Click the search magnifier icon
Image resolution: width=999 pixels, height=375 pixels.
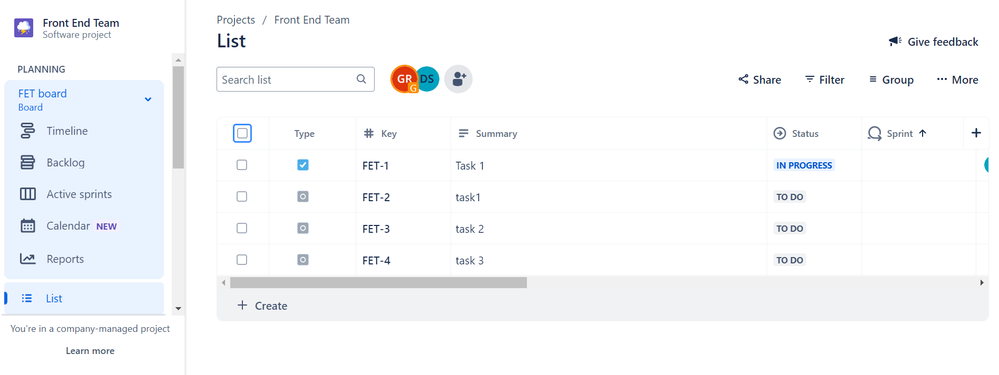coord(361,80)
